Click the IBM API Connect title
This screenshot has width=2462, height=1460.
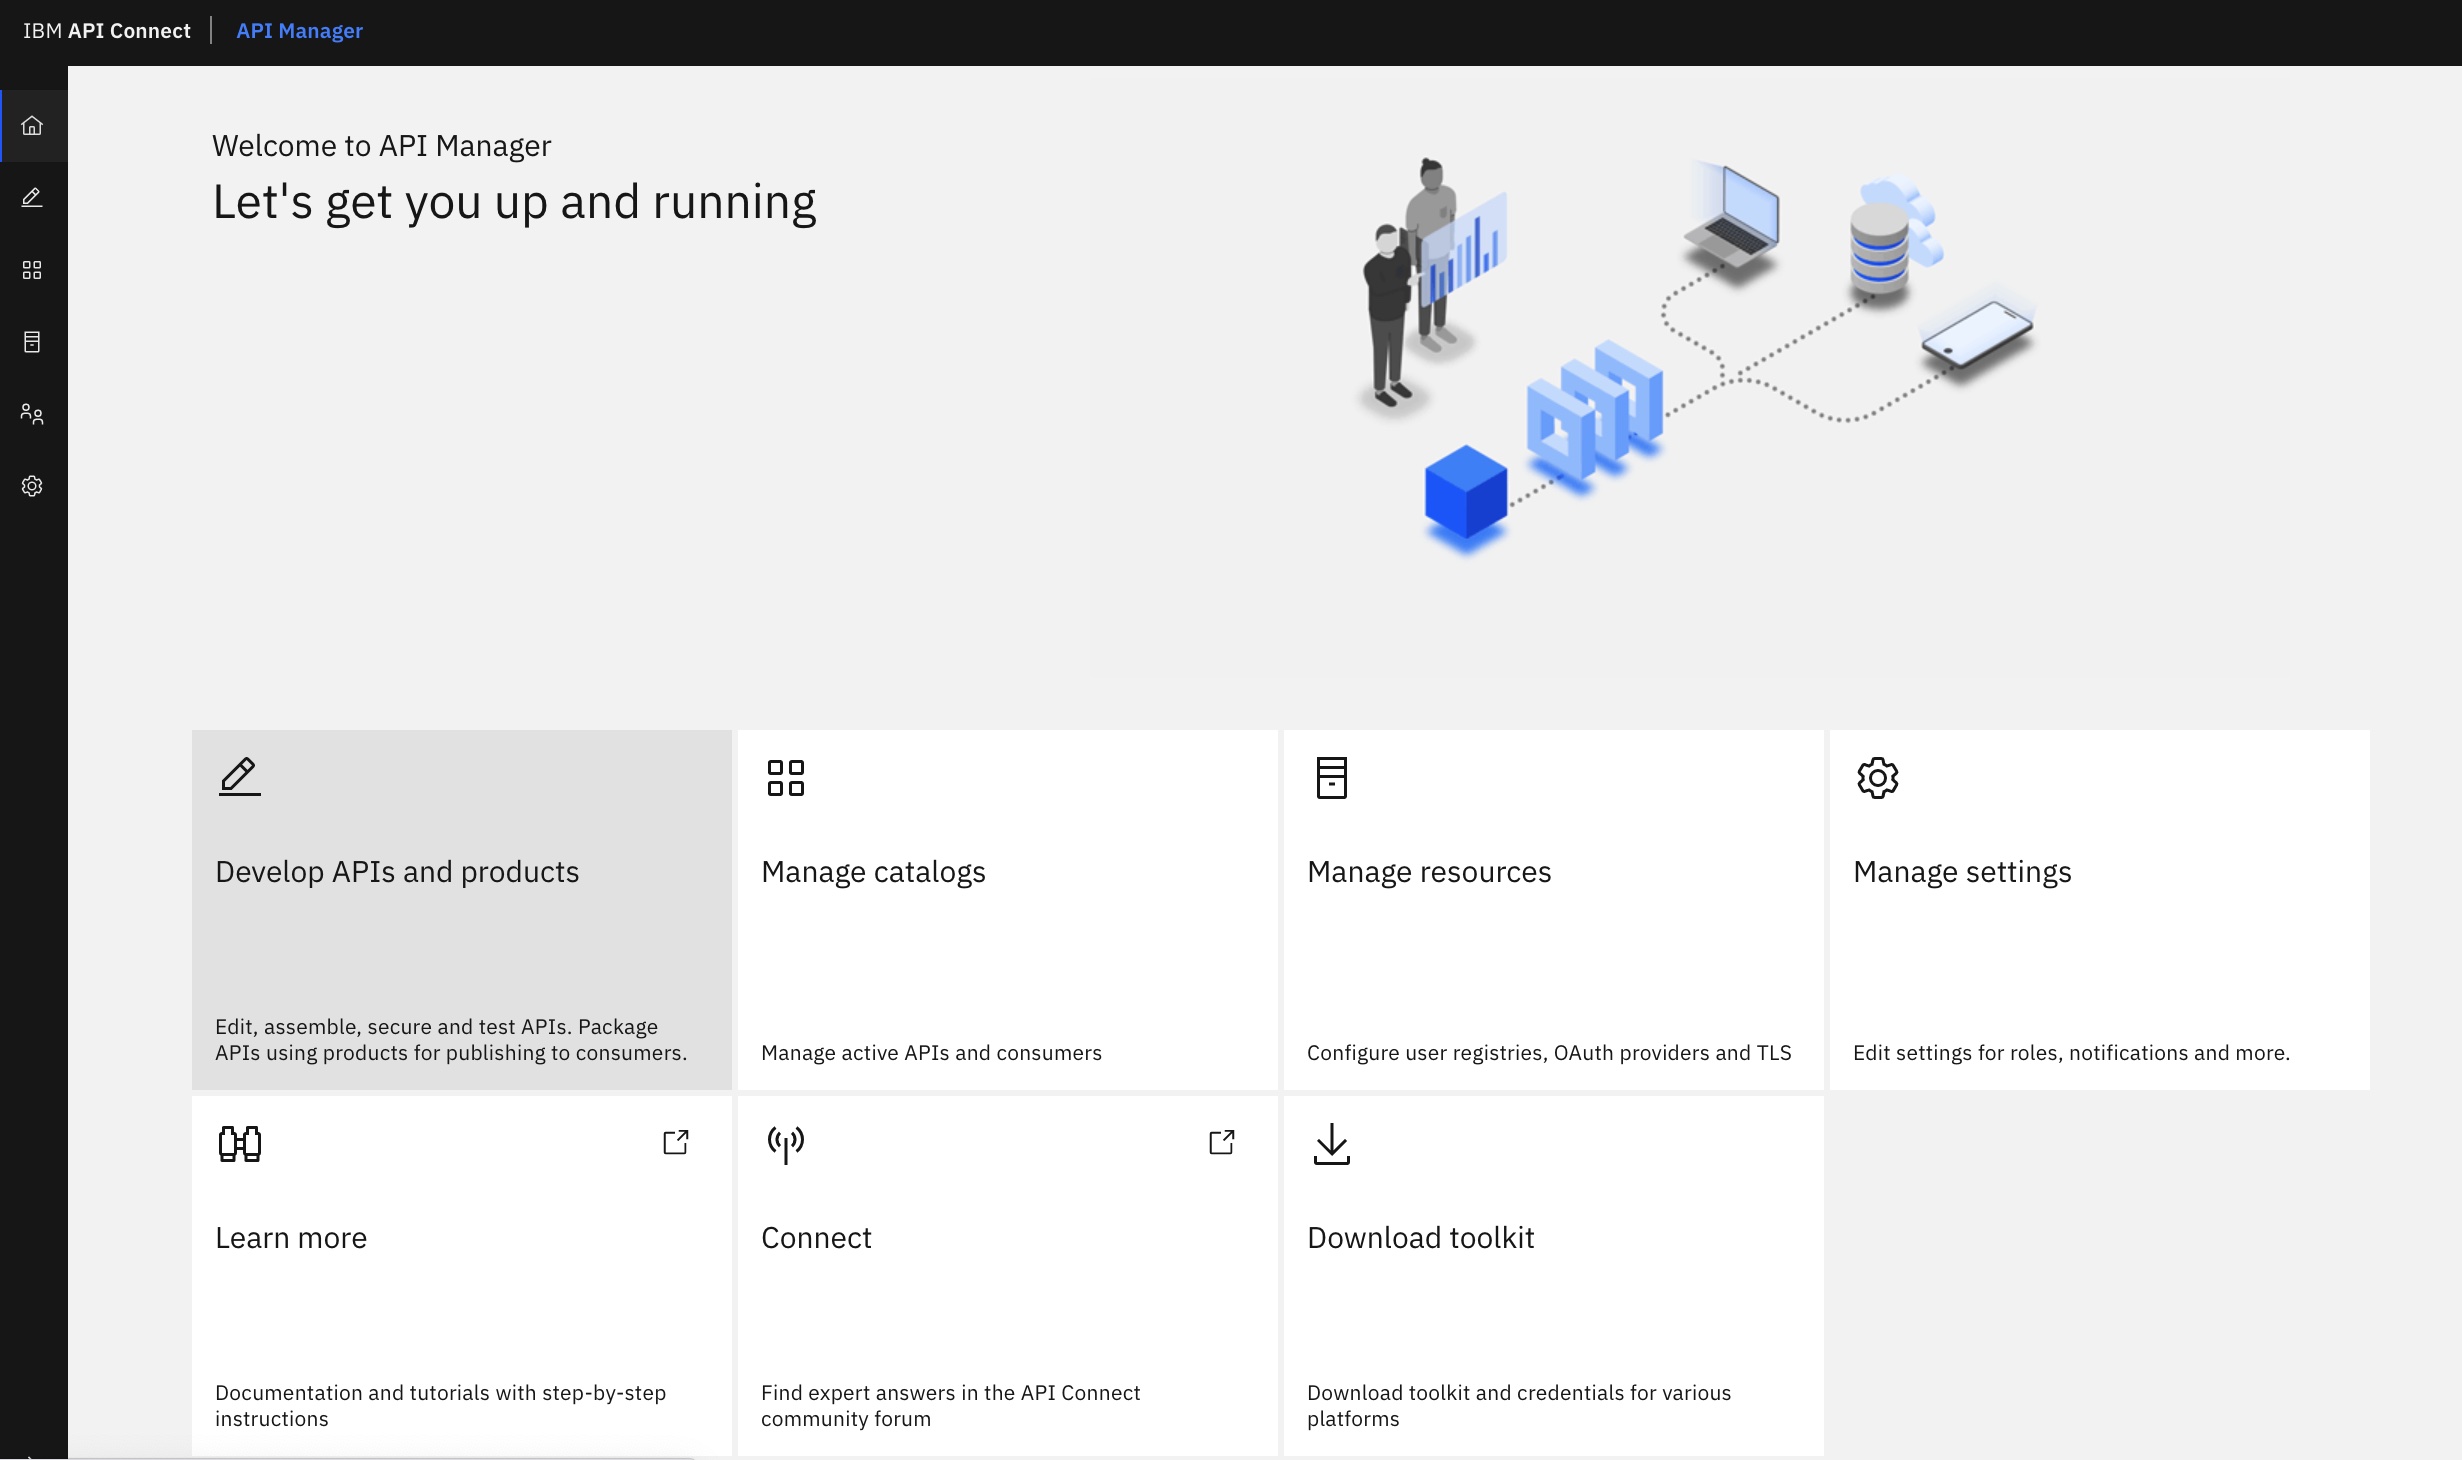(106, 31)
